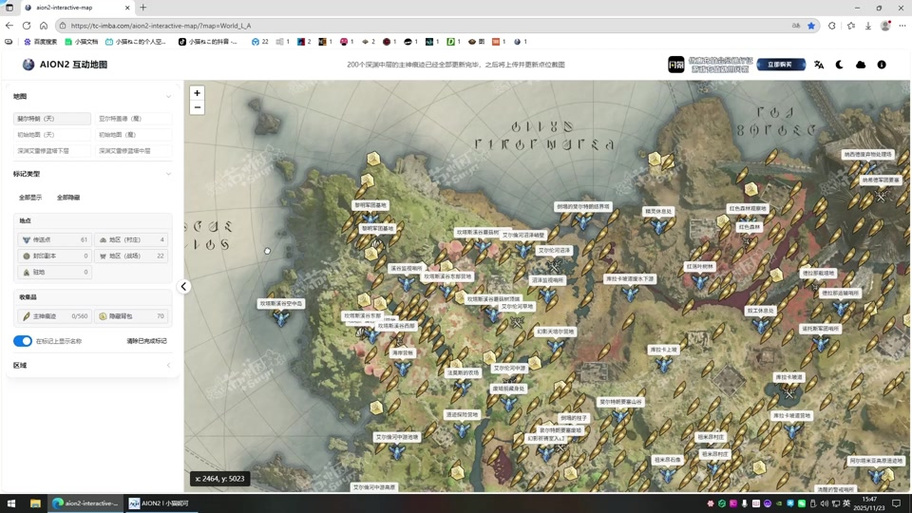912x513 pixels.
Task: Open Windows notification center icon
Action: tap(896, 503)
